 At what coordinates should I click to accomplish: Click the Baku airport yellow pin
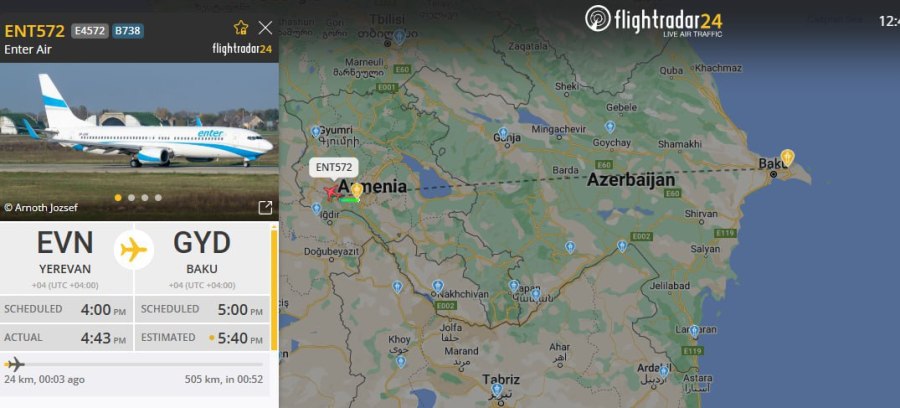click(788, 157)
